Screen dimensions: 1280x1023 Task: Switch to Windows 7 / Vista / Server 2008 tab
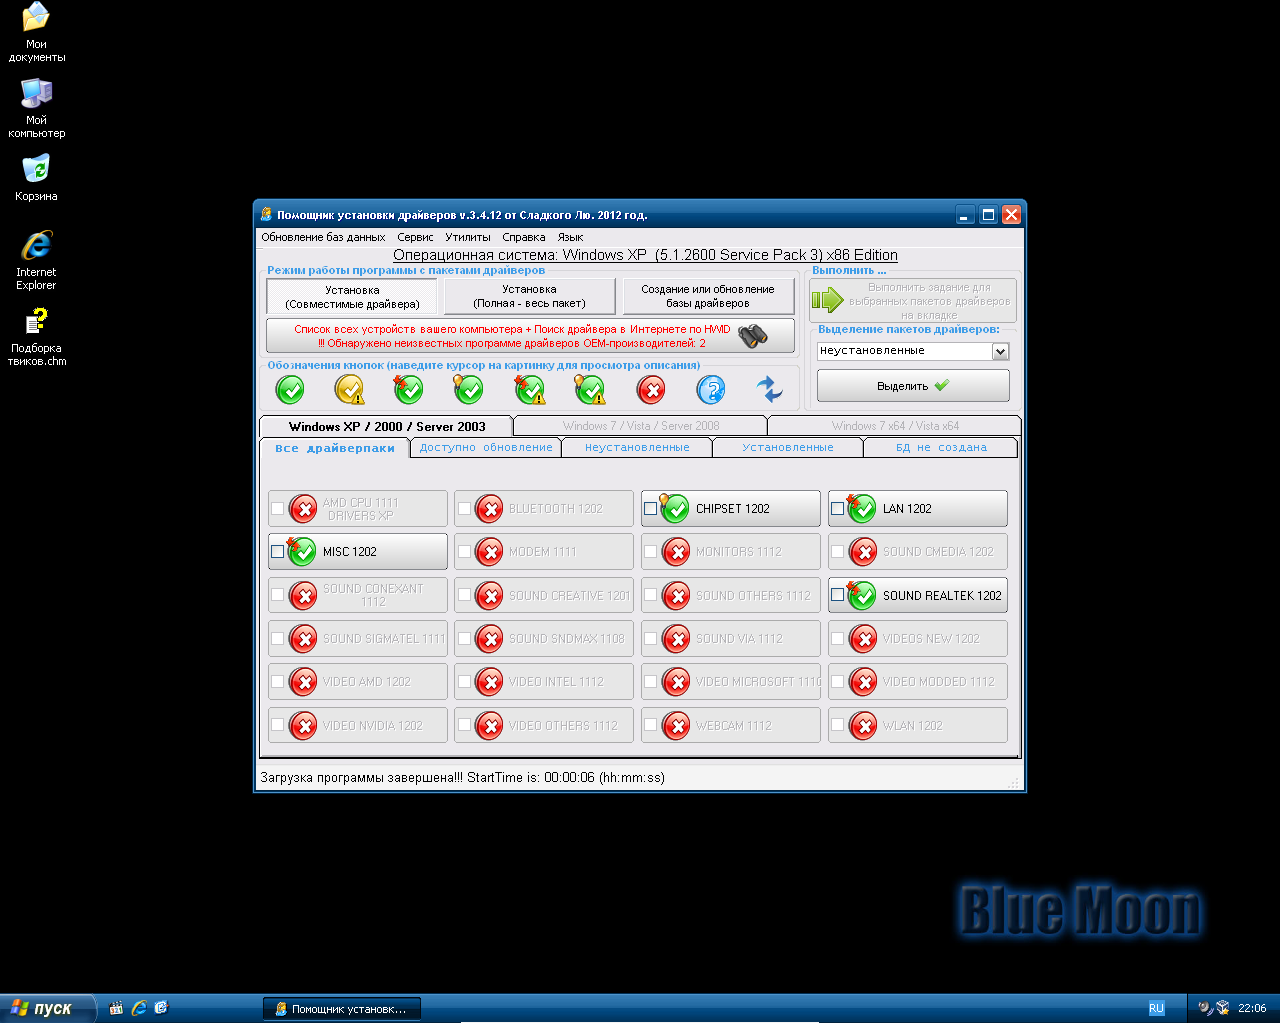641,426
